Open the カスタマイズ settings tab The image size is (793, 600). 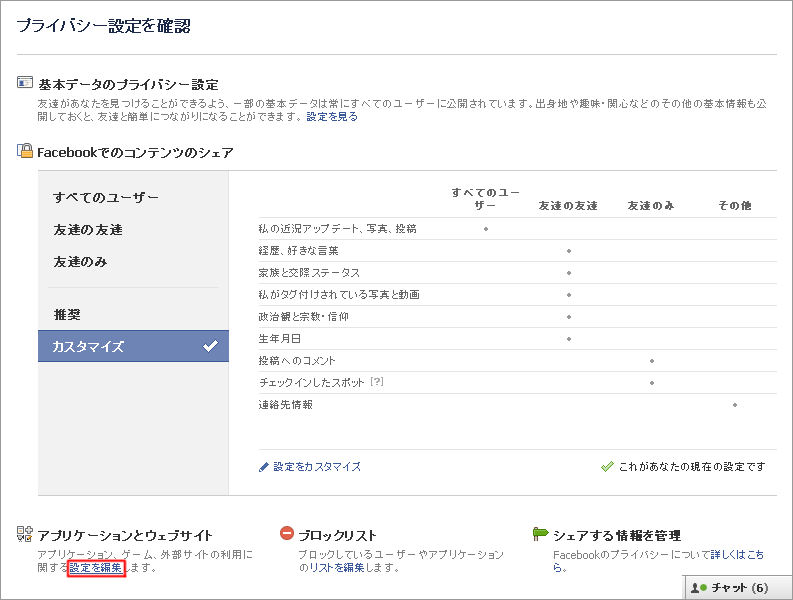[x=133, y=346]
